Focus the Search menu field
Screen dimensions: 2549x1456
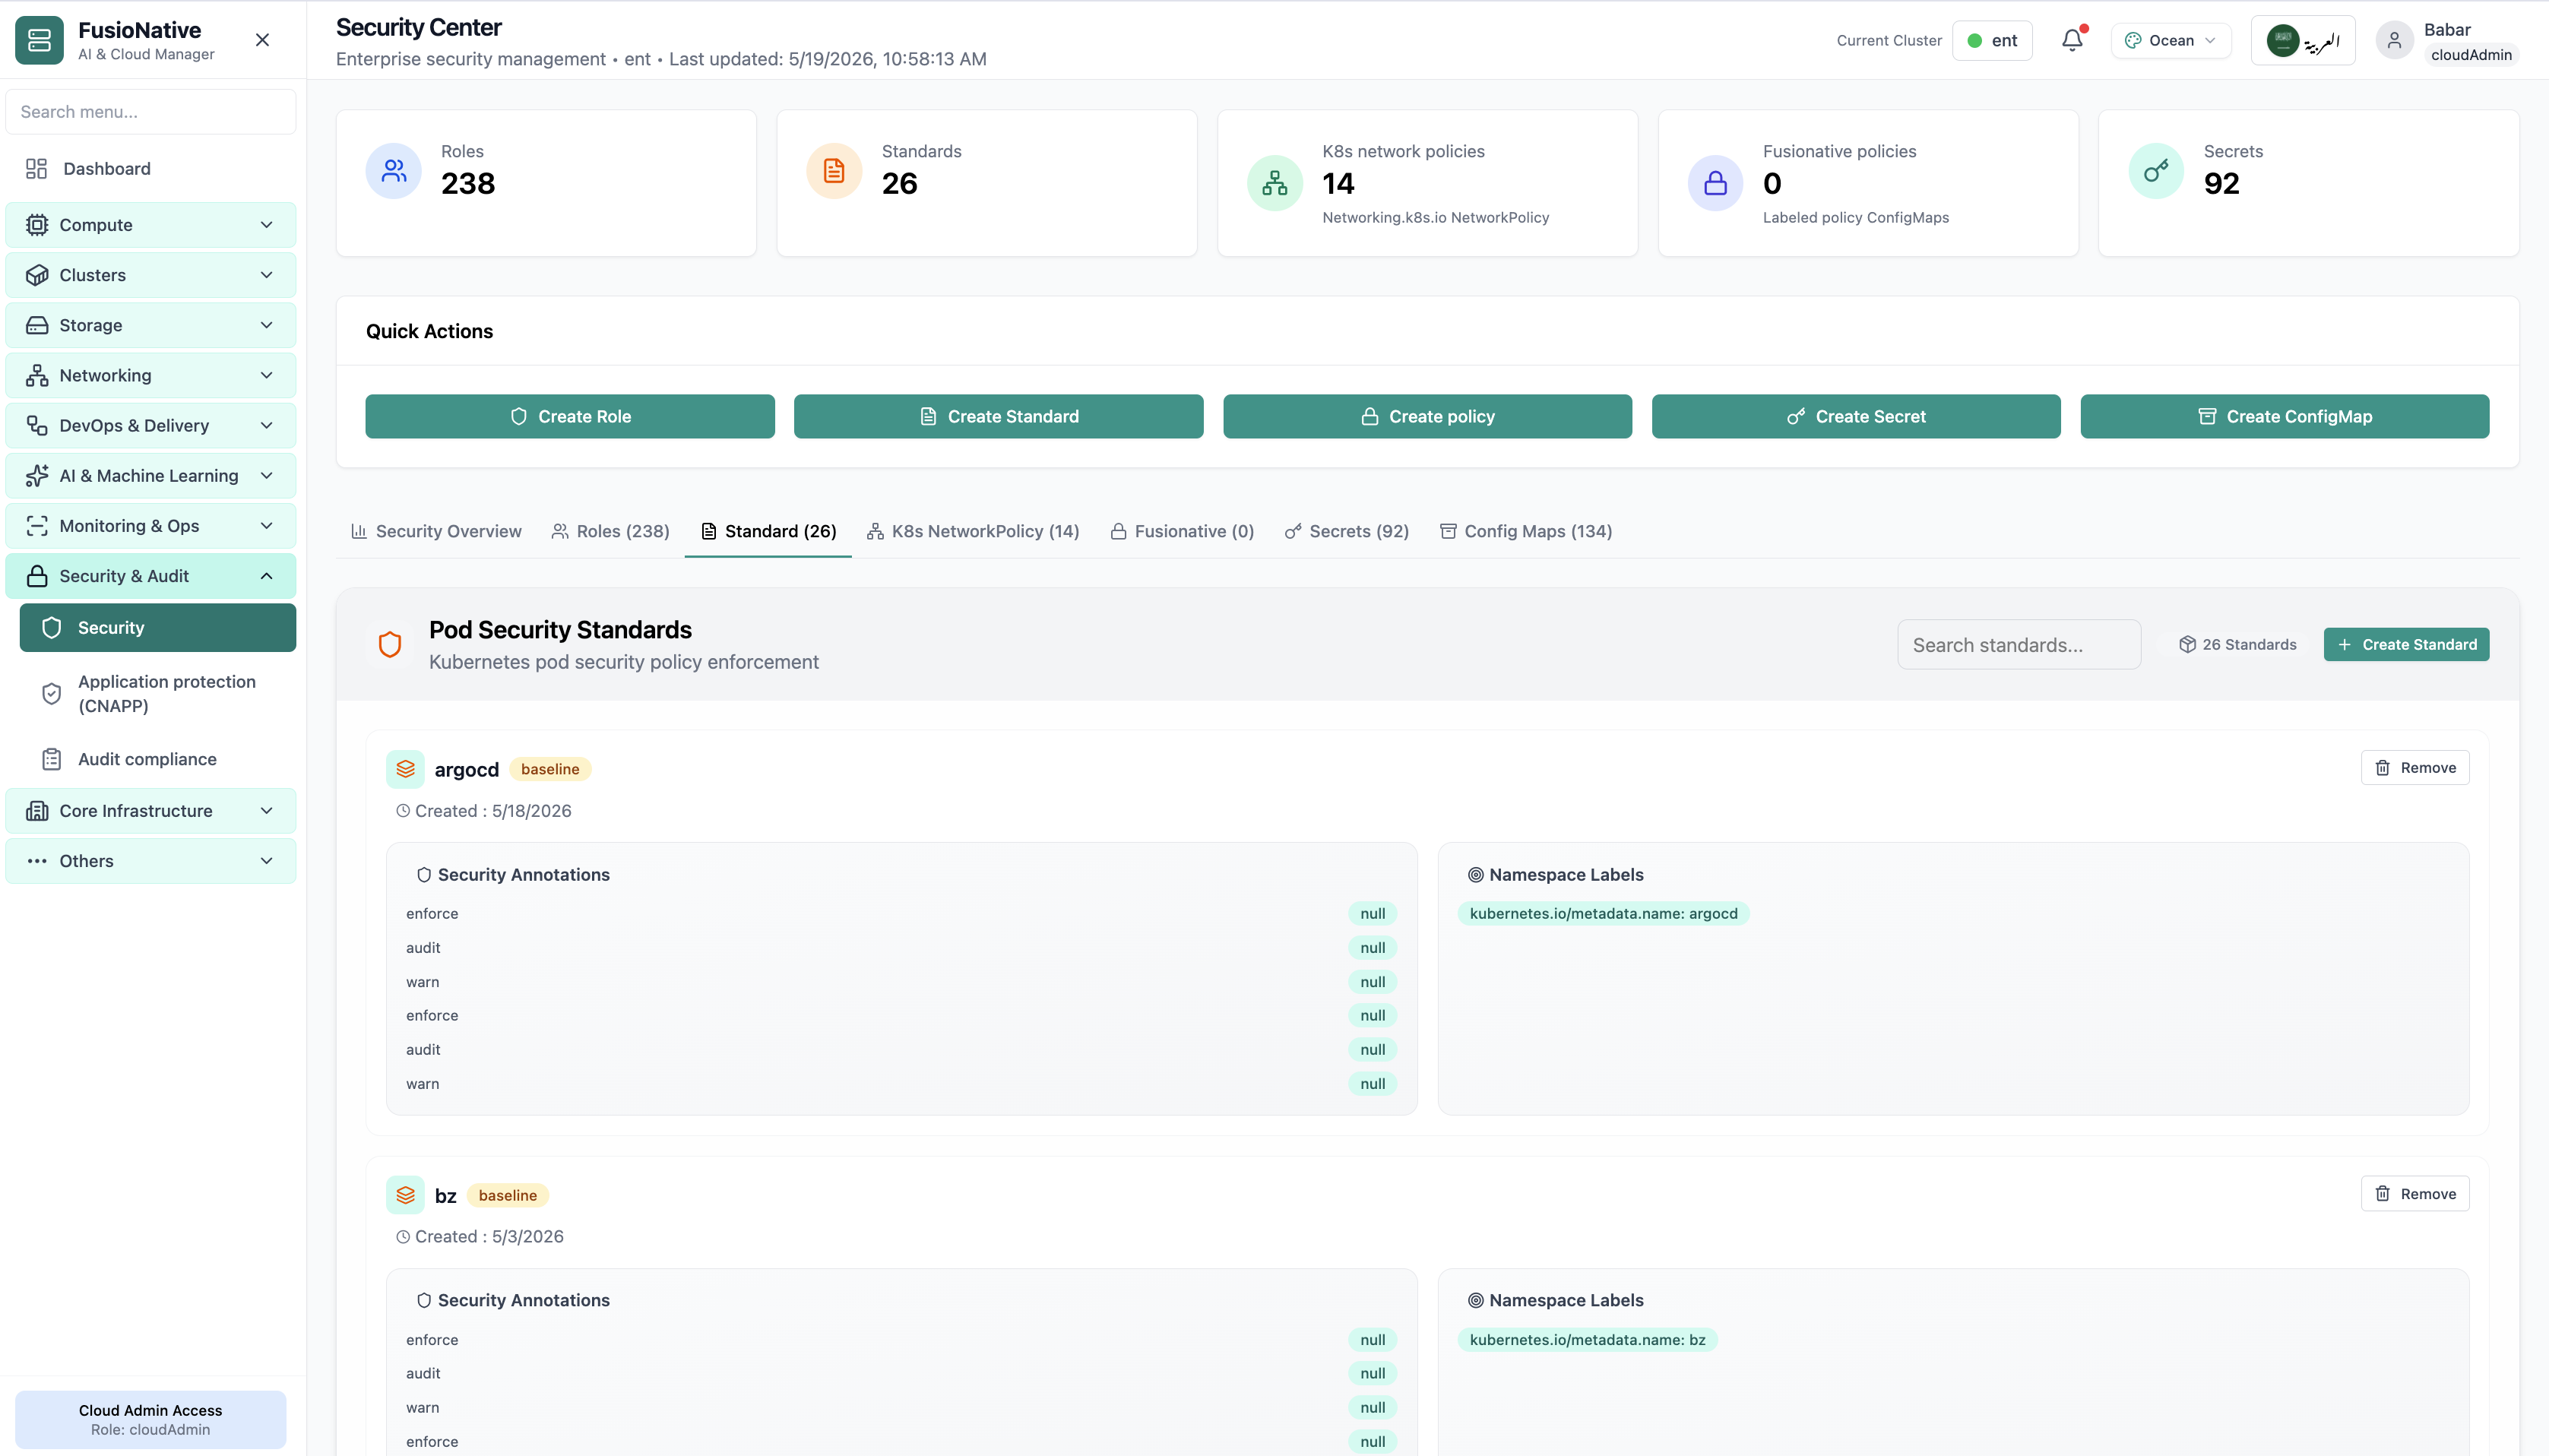tap(151, 112)
